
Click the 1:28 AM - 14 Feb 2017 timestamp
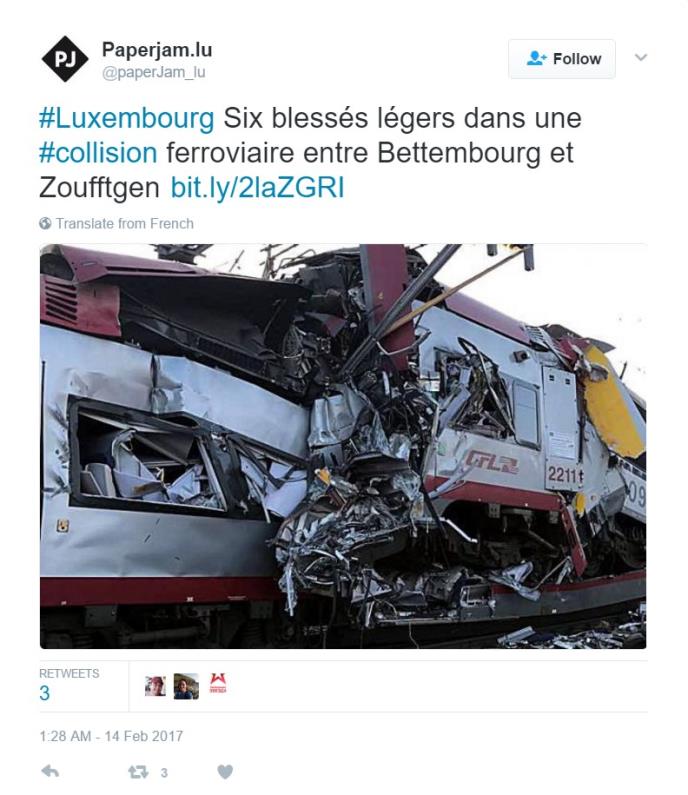111,736
